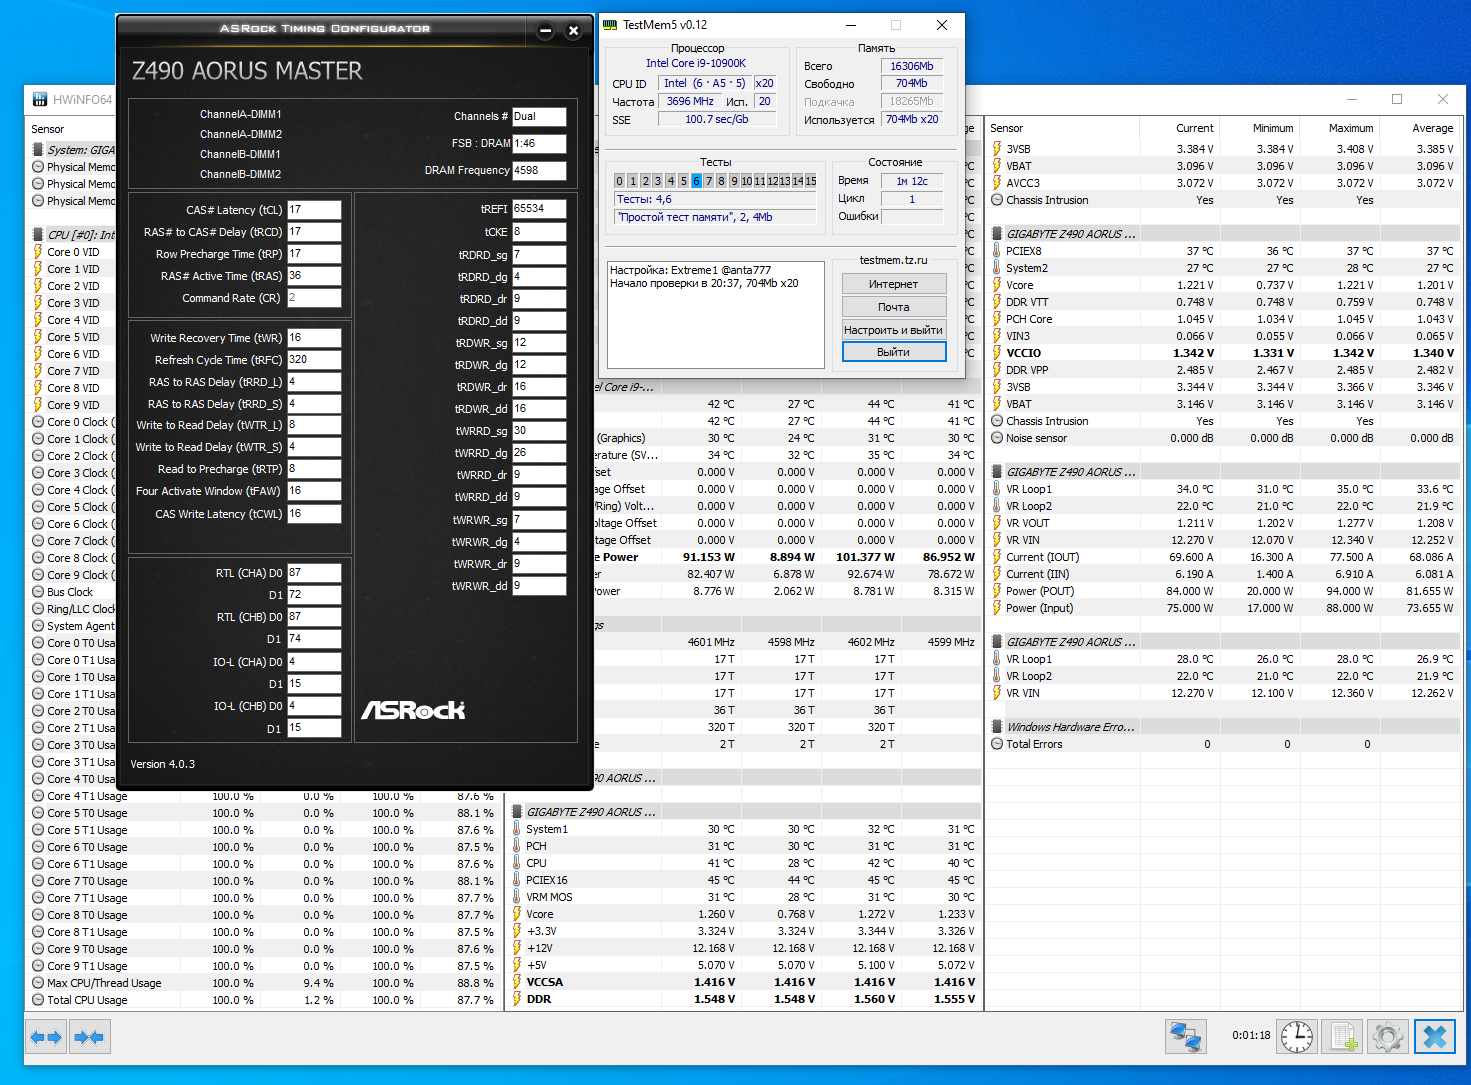
Task: Click the thermometer icon beside PCIEX8
Action: tap(997, 251)
